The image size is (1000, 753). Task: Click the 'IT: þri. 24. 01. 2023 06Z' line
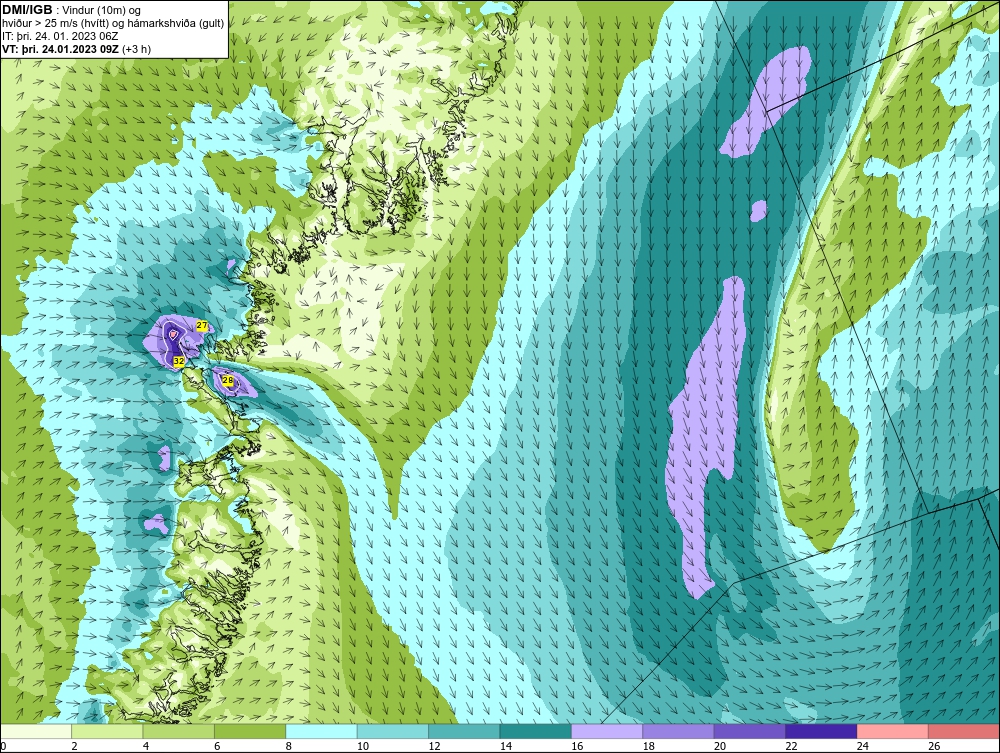click(60, 36)
